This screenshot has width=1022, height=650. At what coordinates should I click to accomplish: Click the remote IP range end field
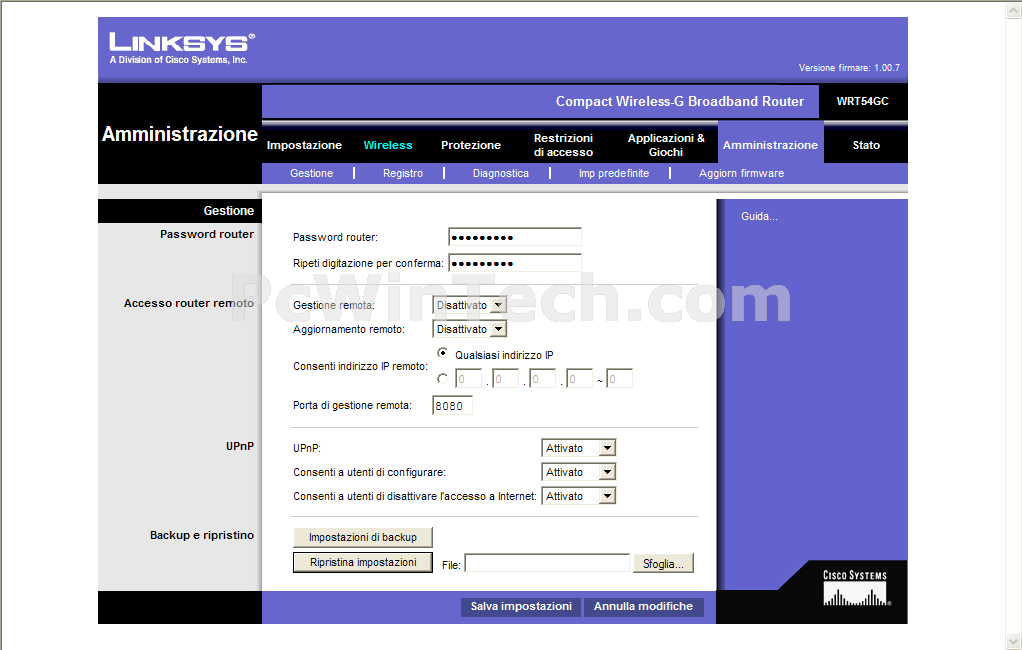(x=620, y=379)
